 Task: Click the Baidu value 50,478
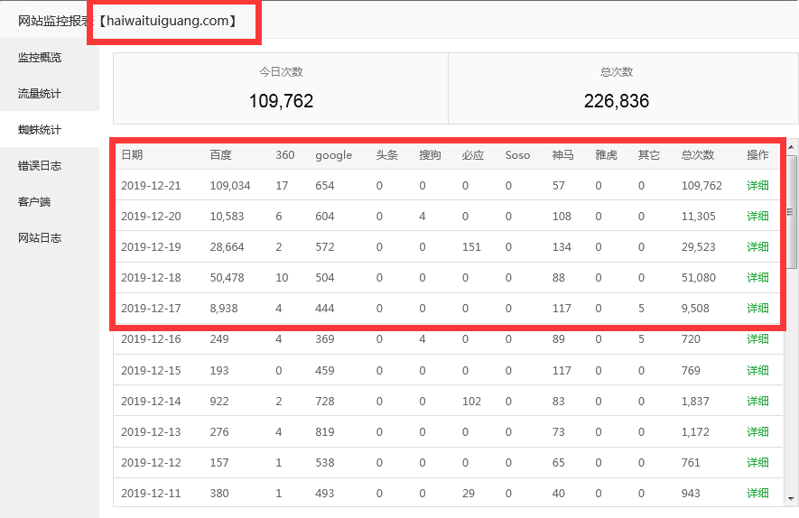(227, 278)
